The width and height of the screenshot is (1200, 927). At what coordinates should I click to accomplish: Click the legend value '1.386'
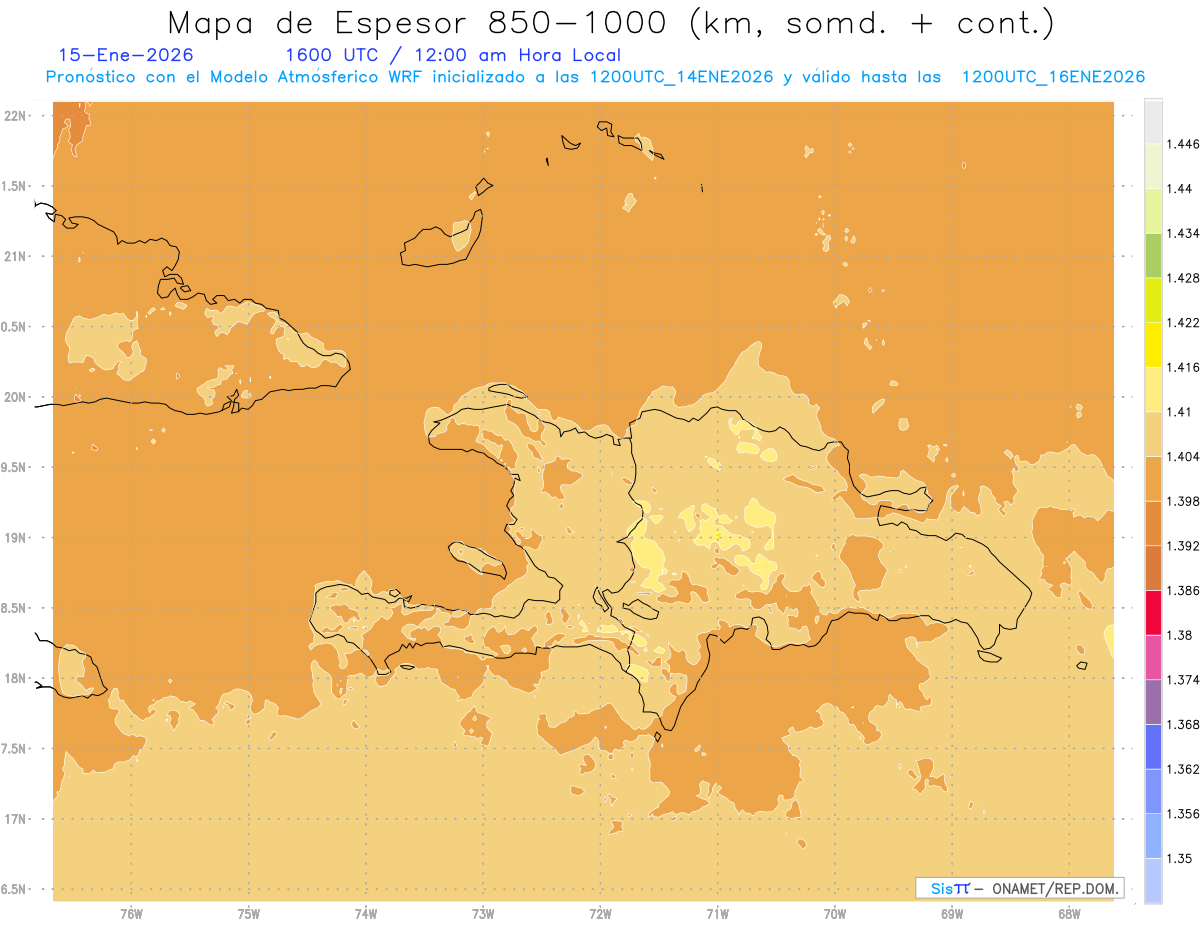click(1182, 591)
